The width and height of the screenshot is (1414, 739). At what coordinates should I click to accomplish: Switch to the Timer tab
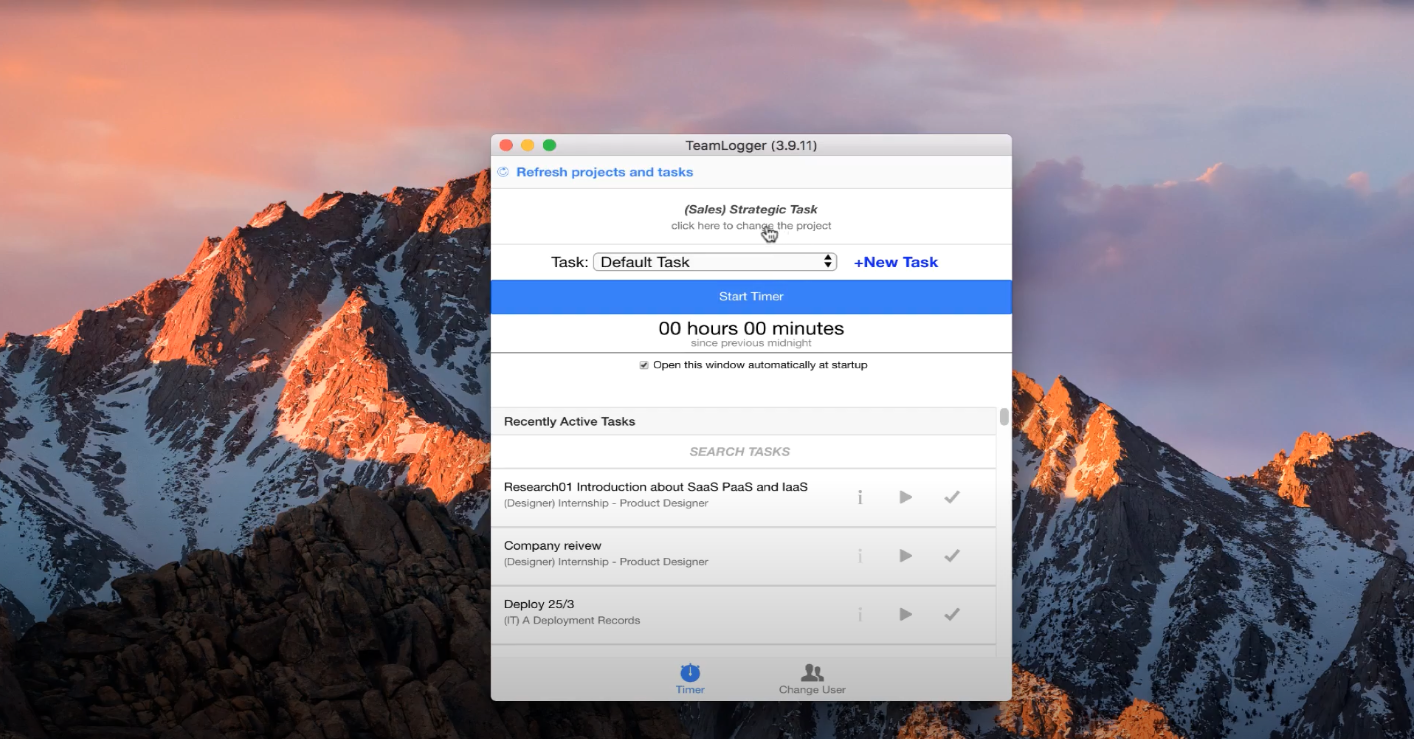click(x=690, y=678)
